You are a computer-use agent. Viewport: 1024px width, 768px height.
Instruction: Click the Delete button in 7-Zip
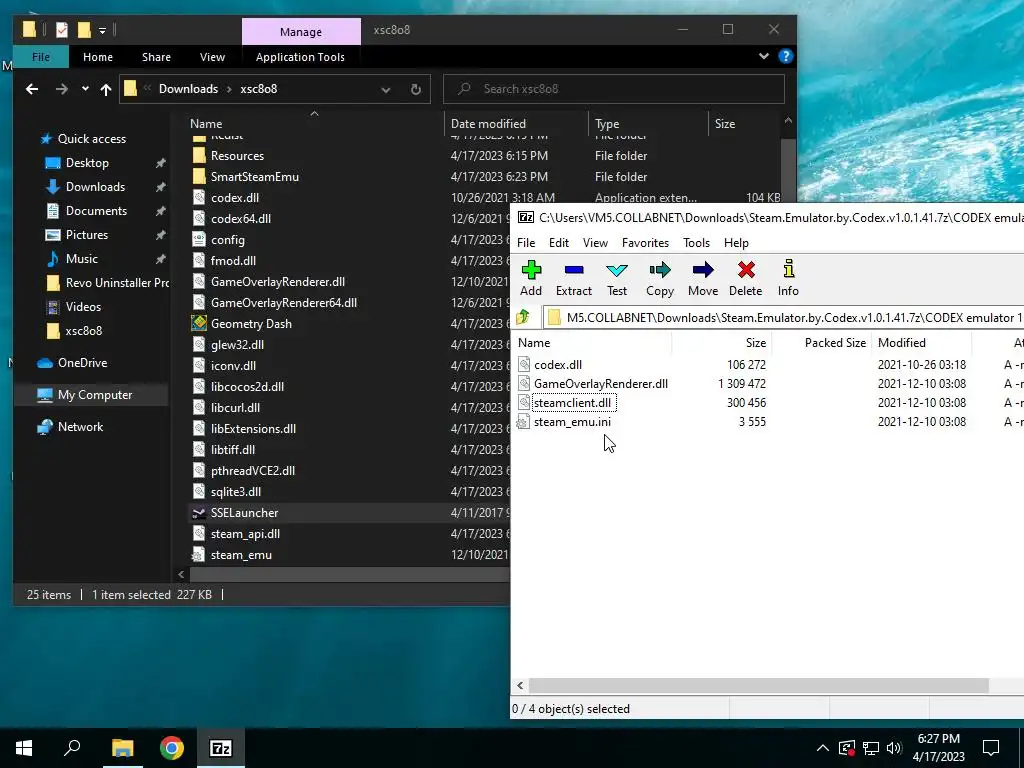[x=745, y=278]
